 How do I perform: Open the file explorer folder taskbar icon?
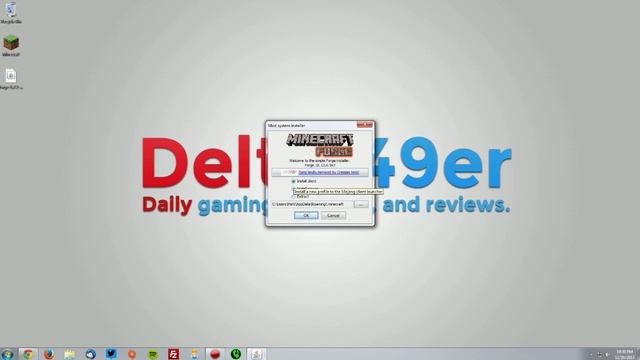coord(69,354)
